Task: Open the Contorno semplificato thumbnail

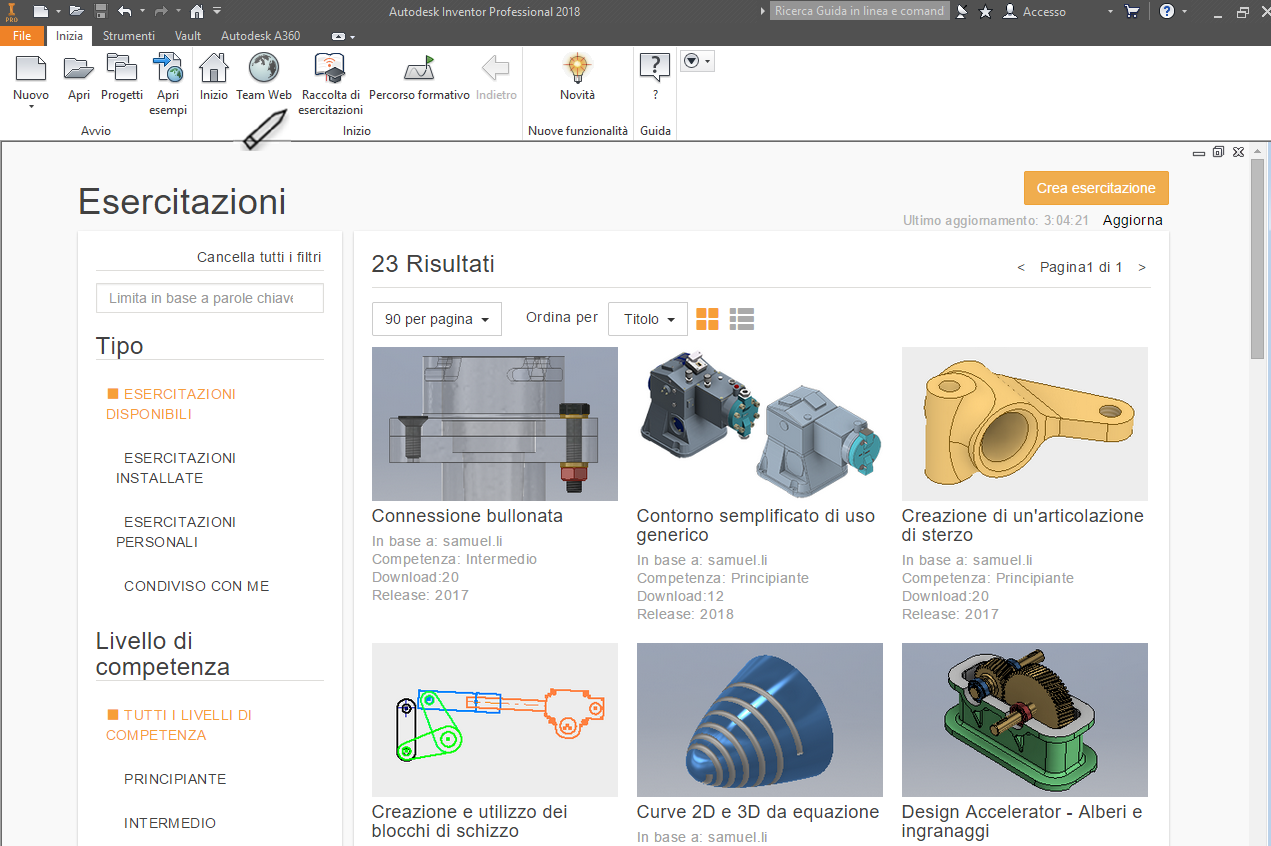Action: (760, 424)
